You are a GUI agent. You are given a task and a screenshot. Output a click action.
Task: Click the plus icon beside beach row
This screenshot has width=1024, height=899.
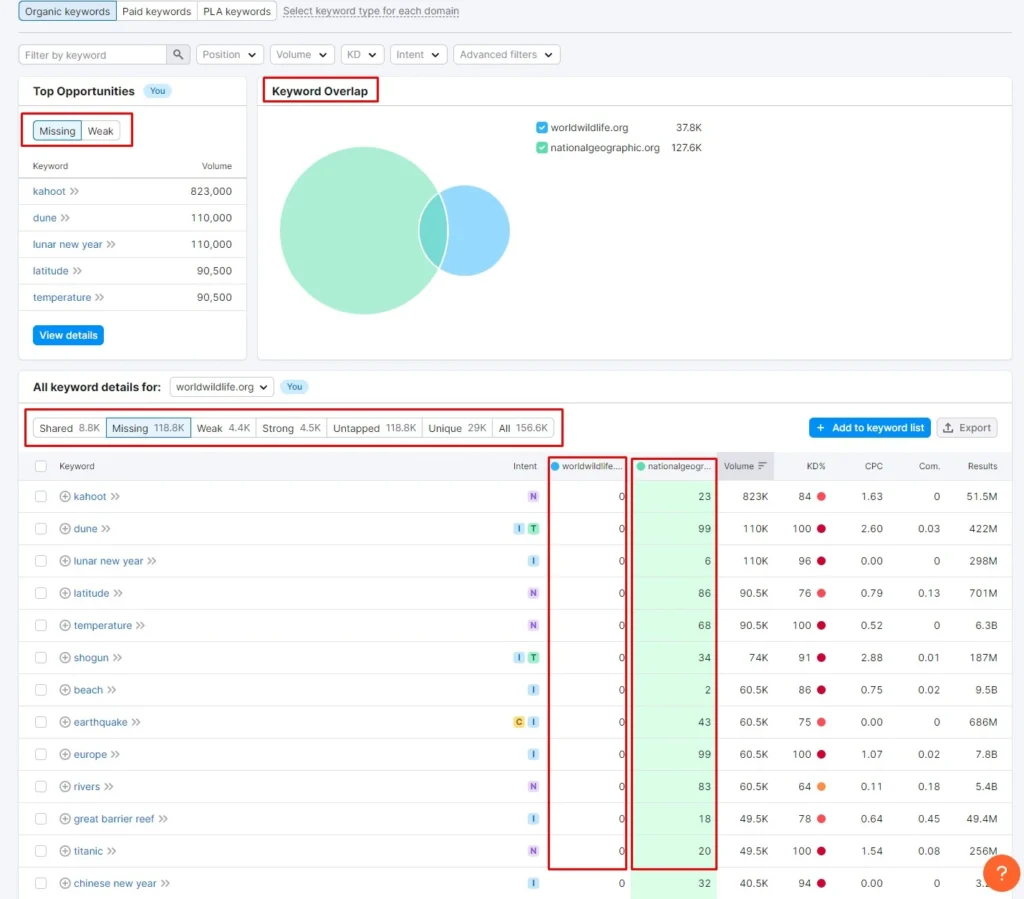pos(65,689)
